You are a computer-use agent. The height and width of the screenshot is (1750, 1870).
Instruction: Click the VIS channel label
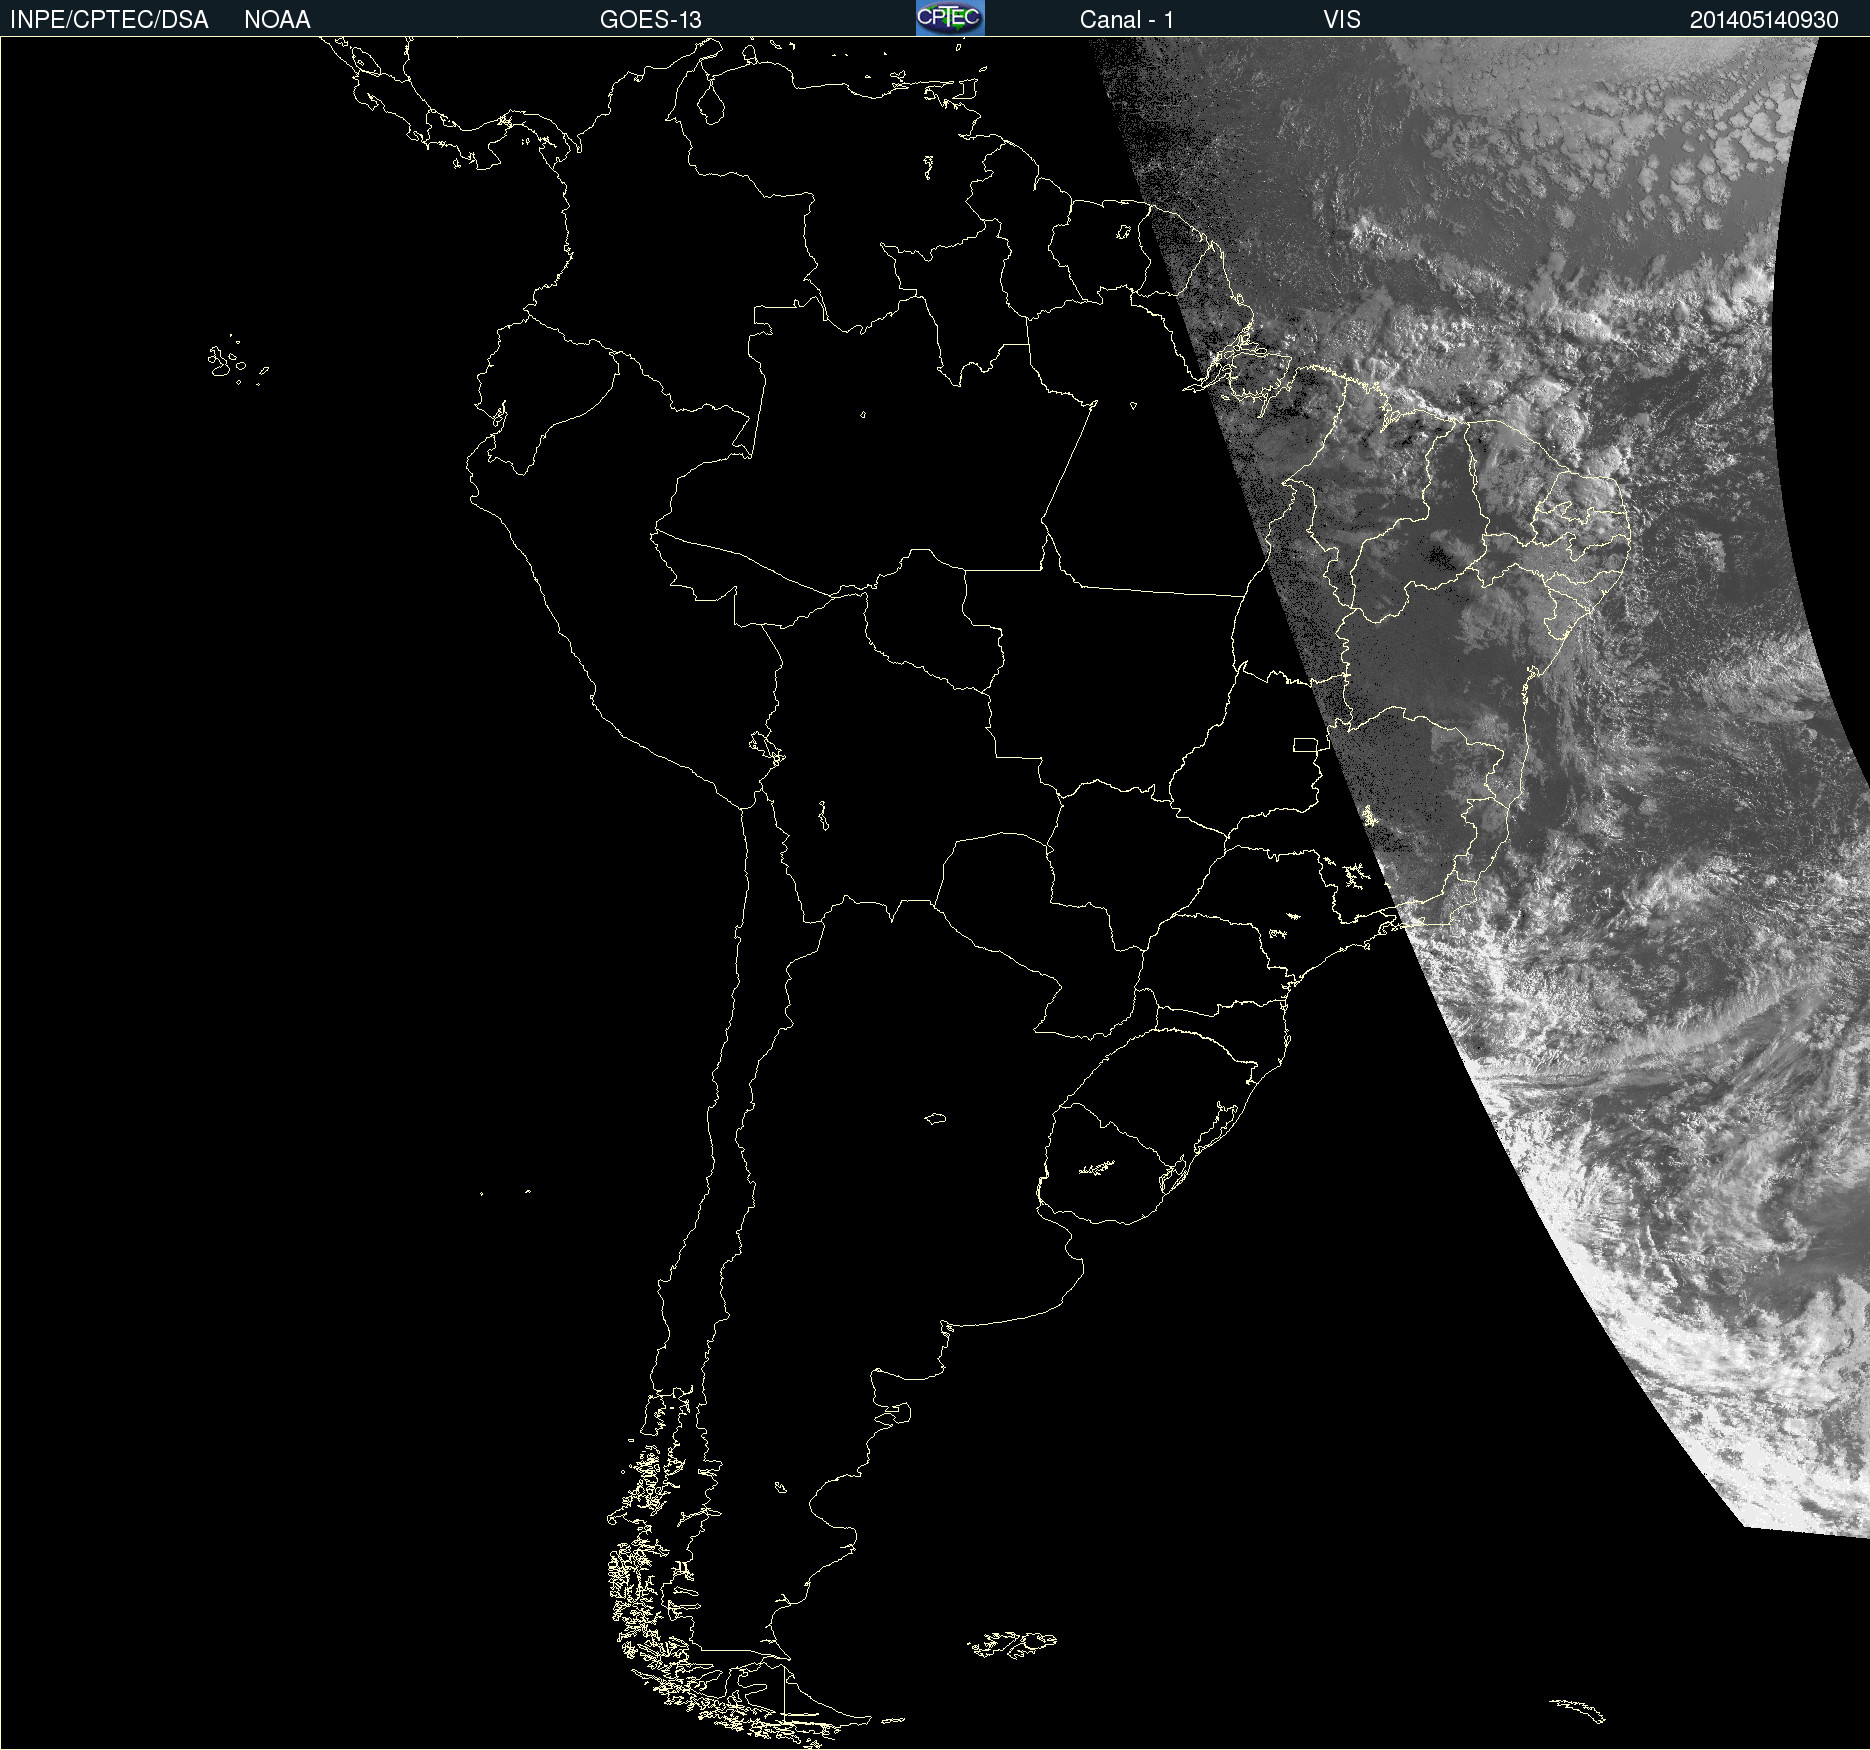click(1342, 20)
